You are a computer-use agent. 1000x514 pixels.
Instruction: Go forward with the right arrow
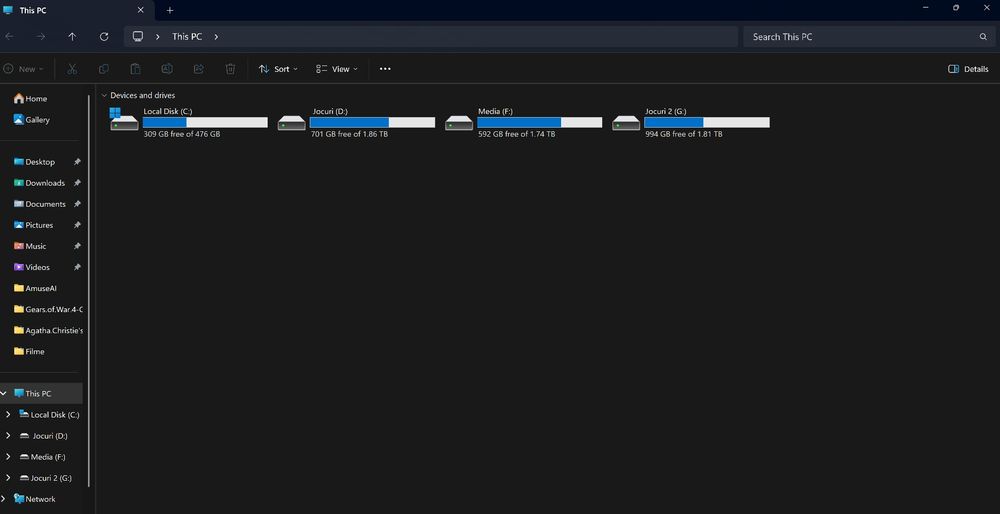[x=41, y=36]
